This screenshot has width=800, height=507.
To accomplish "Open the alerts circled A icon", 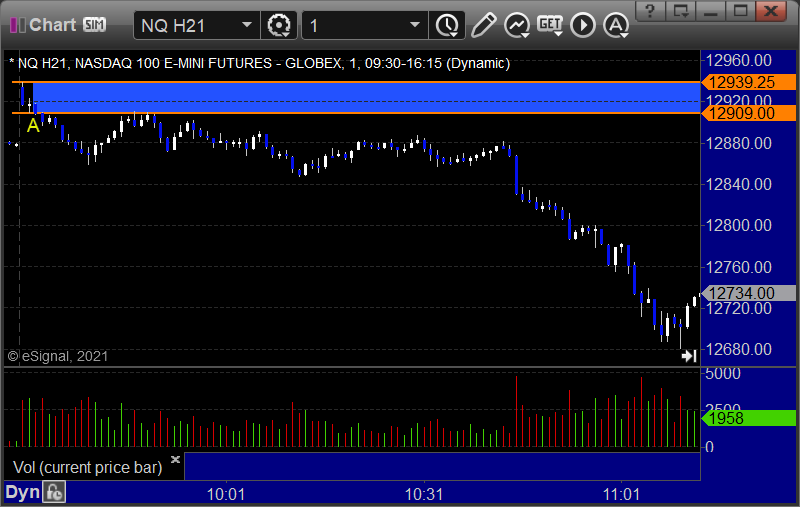I will tap(616, 25).
